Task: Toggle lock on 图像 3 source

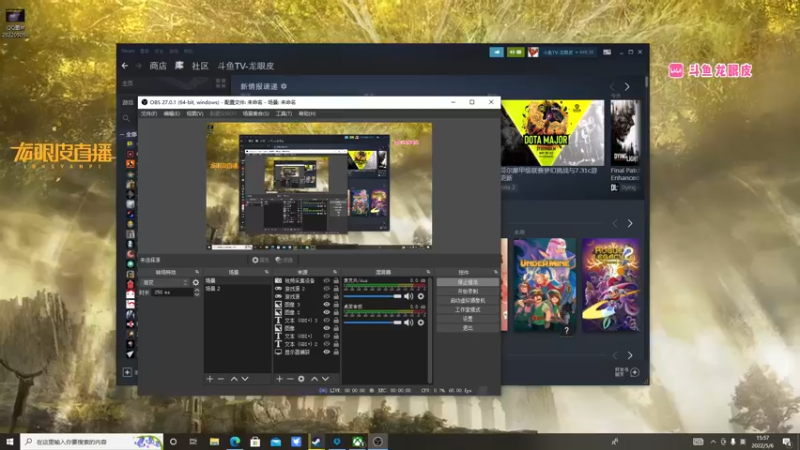Action: [x=336, y=305]
